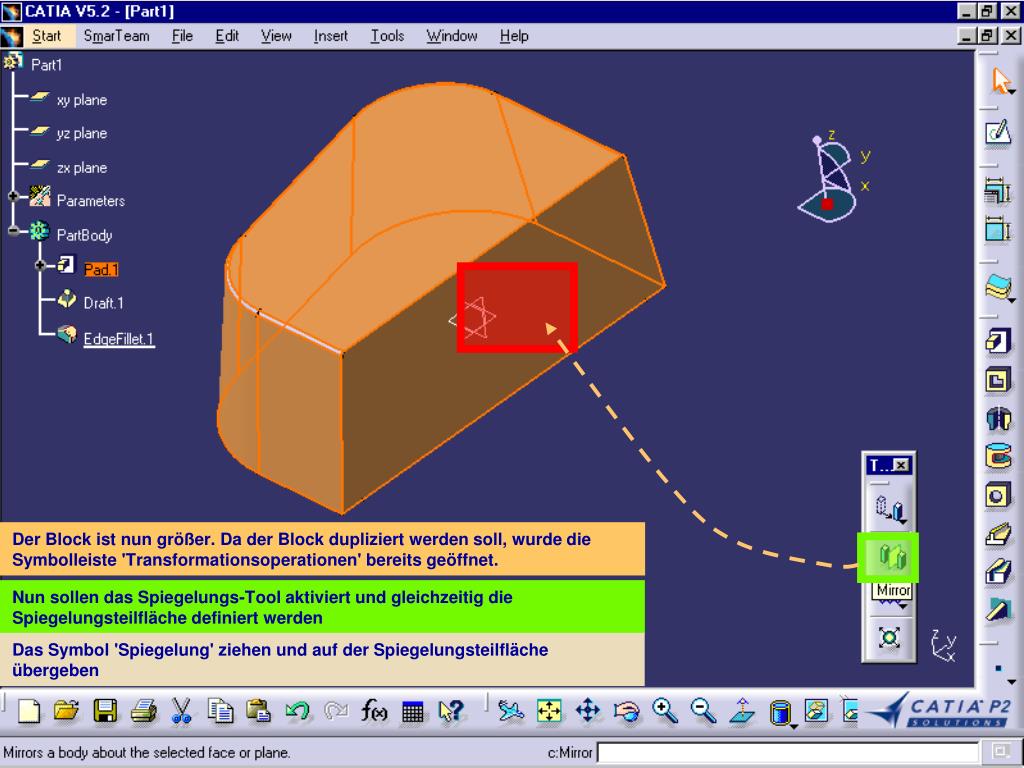Select zx plane in the tree

click(82, 168)
